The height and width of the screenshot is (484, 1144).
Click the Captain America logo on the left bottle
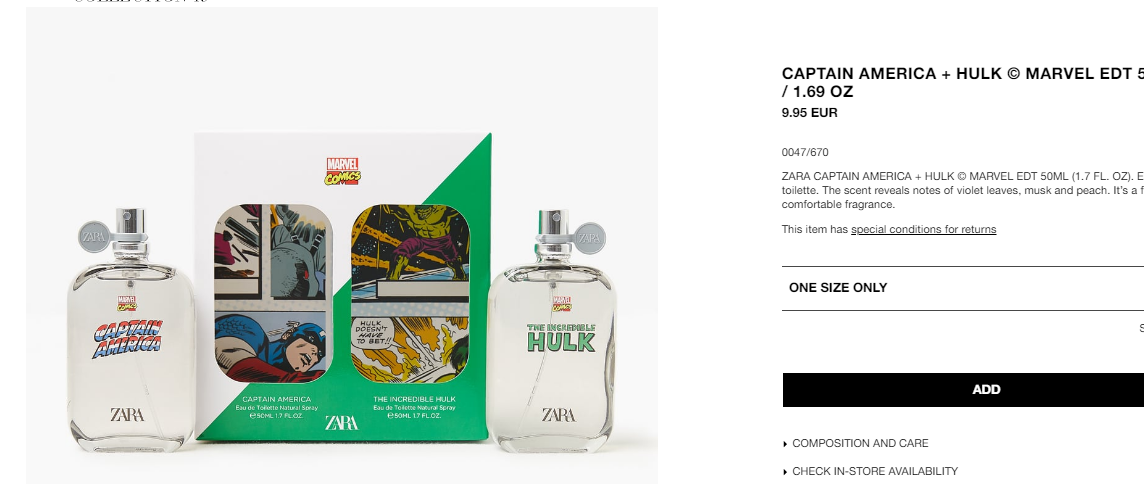pos(128,338)
